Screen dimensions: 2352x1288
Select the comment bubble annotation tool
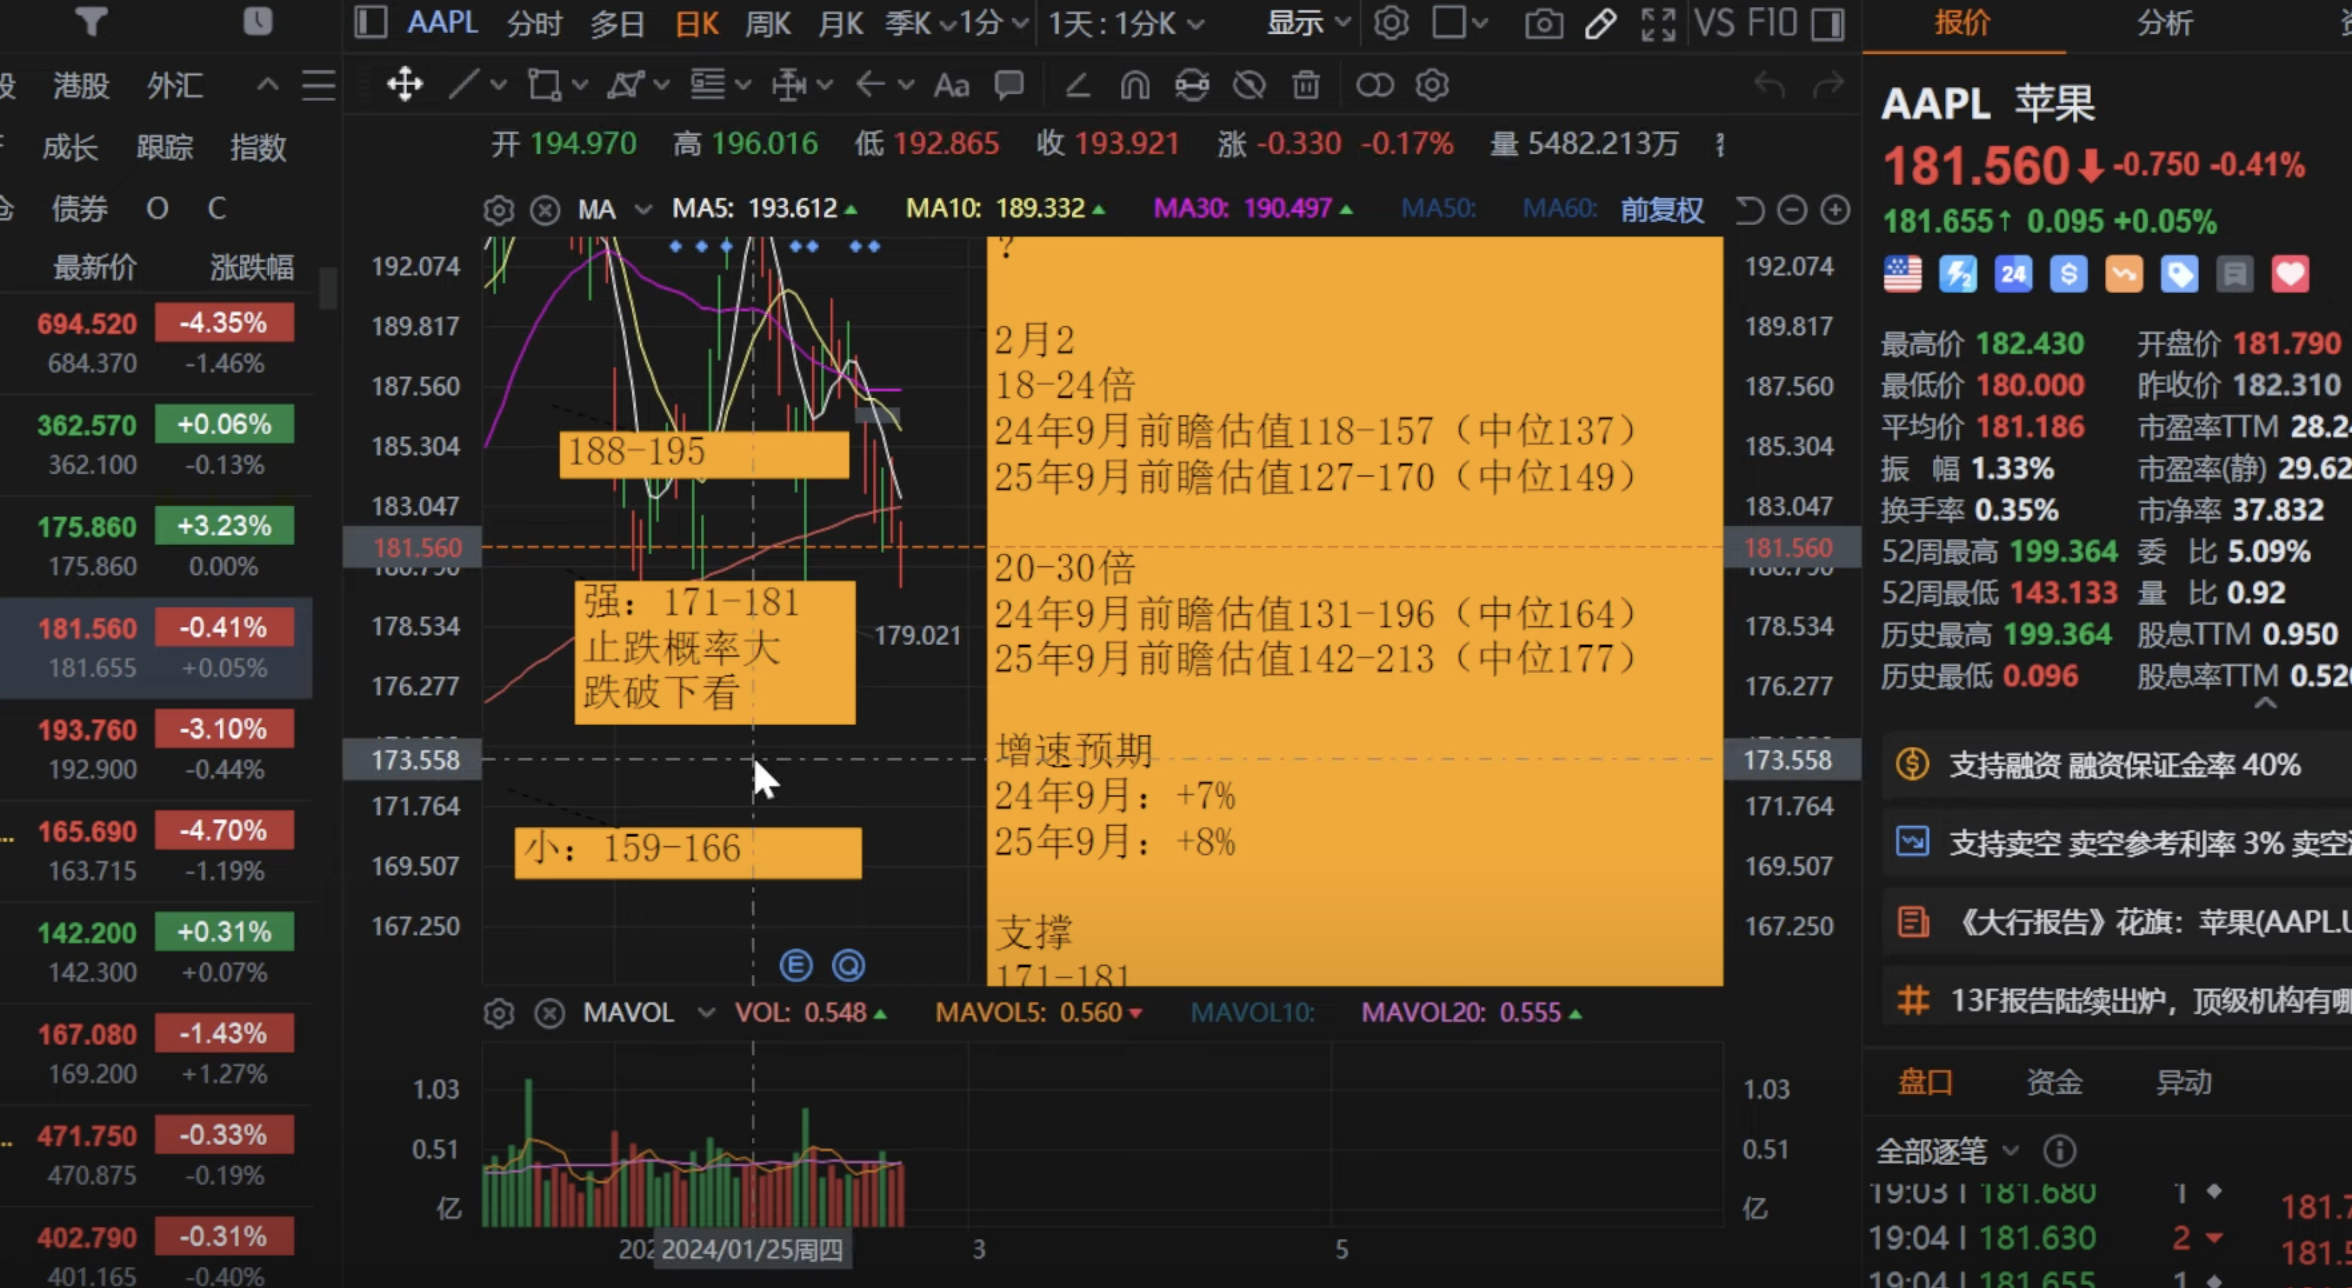[1009, 85]
